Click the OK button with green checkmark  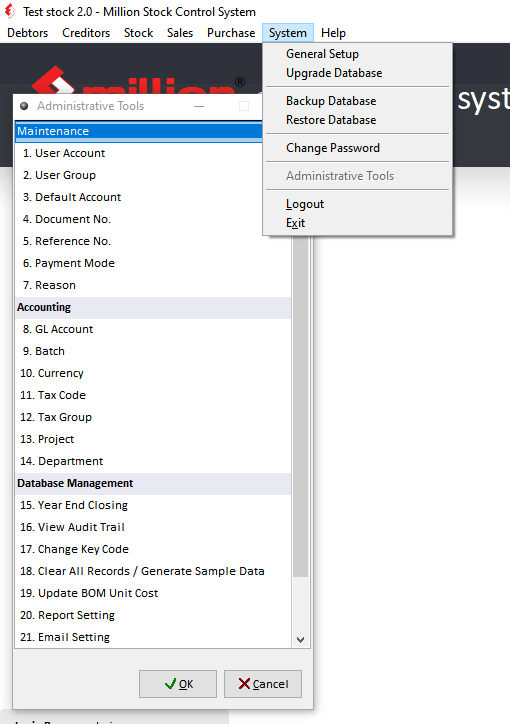178,684
